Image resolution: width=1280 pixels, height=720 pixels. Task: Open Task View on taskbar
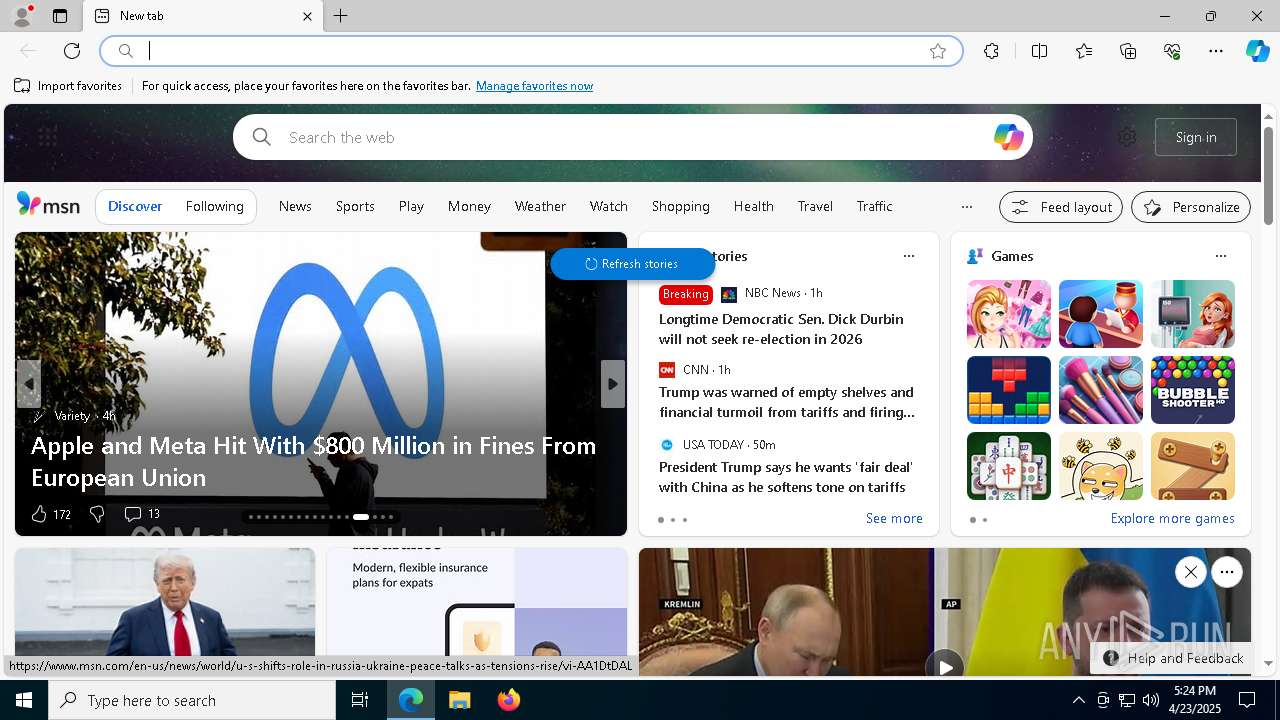[360, 700]
